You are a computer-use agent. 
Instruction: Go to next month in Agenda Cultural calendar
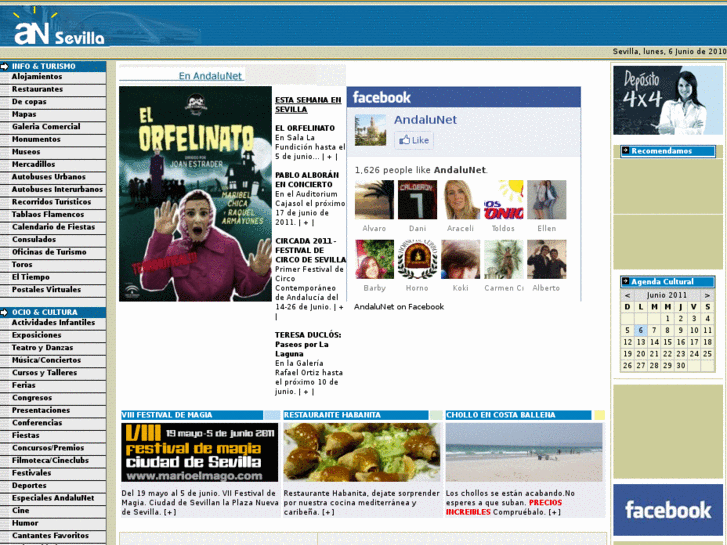coord(707,295)
